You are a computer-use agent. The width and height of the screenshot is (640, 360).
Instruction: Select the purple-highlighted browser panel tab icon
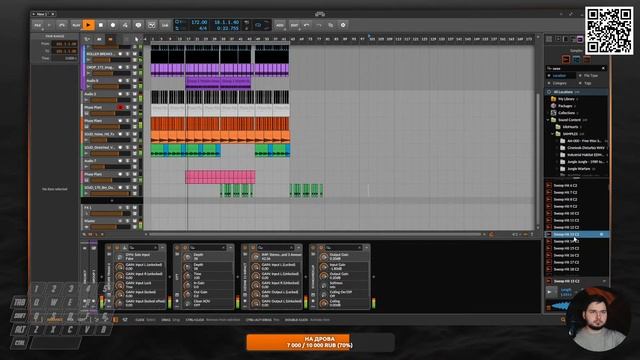(580, 39)
